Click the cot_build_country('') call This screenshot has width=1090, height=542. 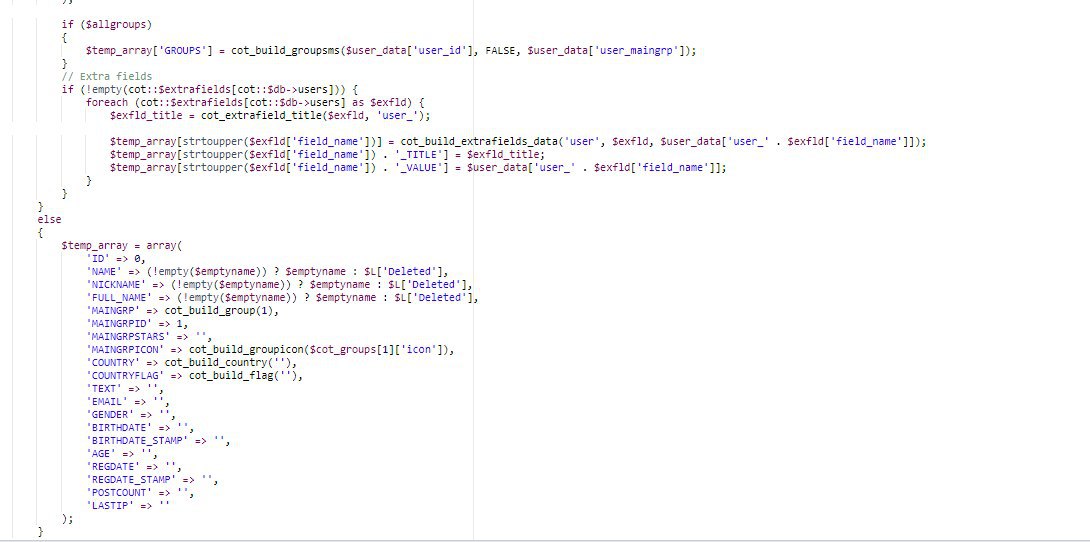pyautogui.click(x=230, y=363)
